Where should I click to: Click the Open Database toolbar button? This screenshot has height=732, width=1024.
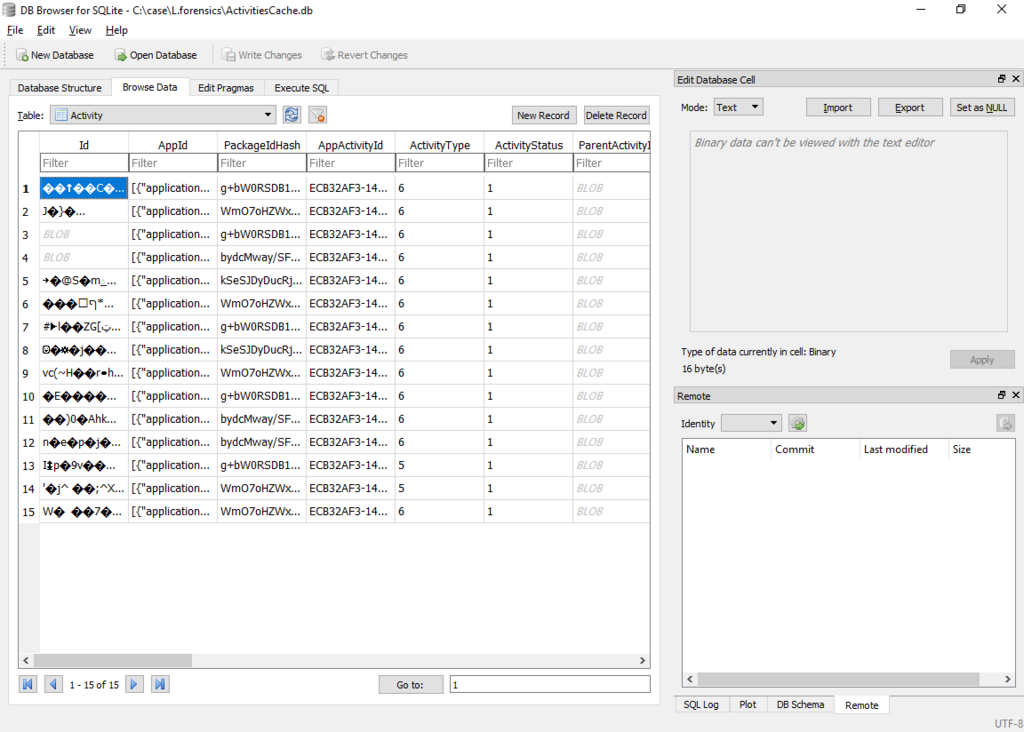[155, 55]
